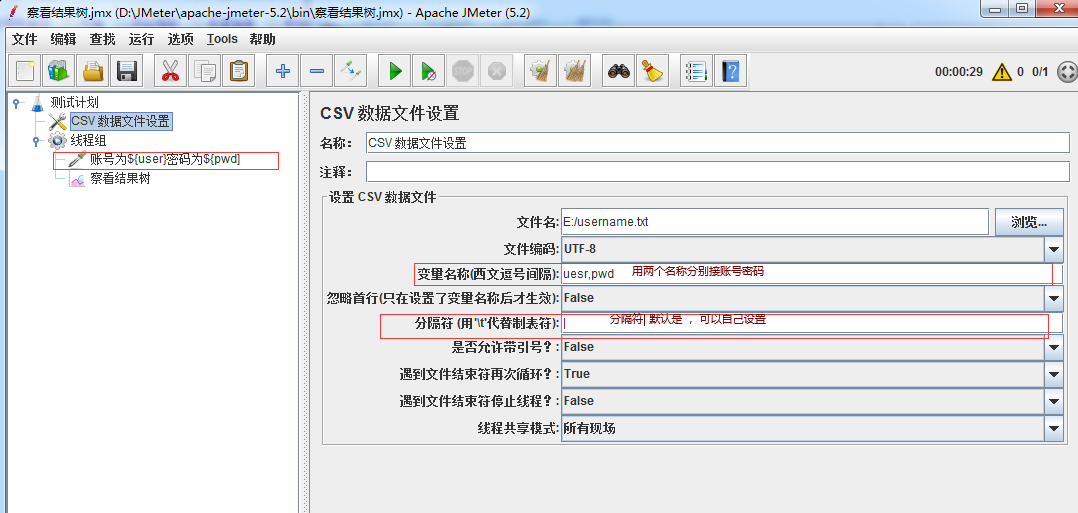Open the 线程共享模式 dropdown
1078x513 pixels.
coord(1054,428)
